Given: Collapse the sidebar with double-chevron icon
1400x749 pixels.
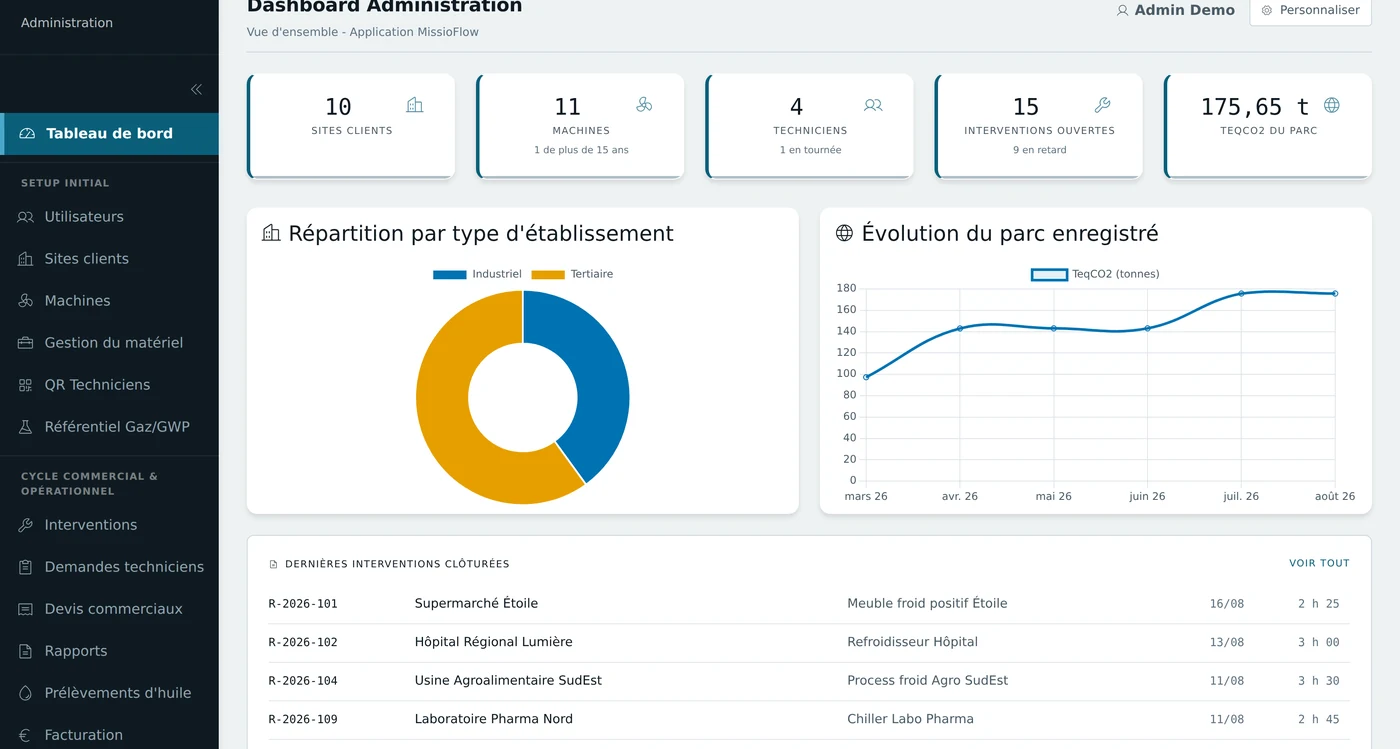Looking at the screenshot, I should pos(196,89).
